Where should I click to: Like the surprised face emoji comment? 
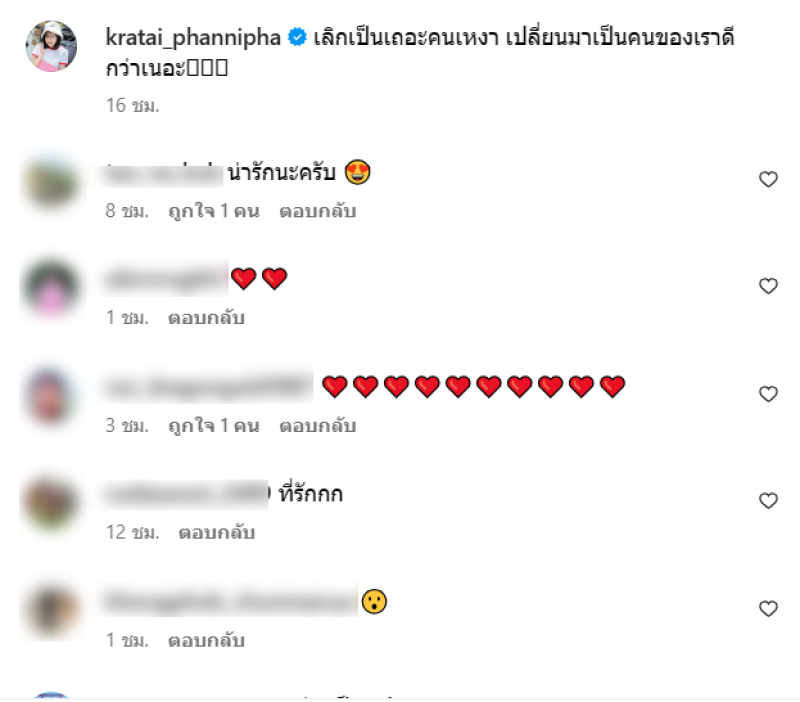tap(768, 608)
